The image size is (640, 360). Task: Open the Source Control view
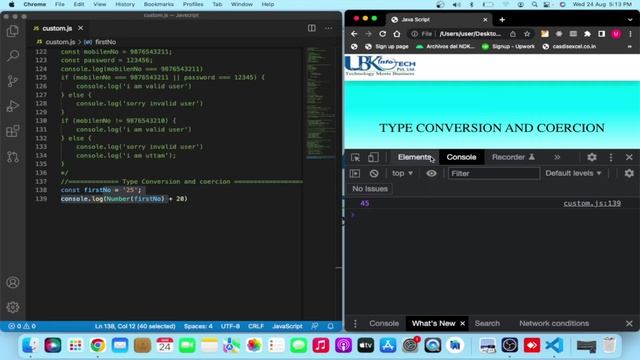tap(13, 81)
